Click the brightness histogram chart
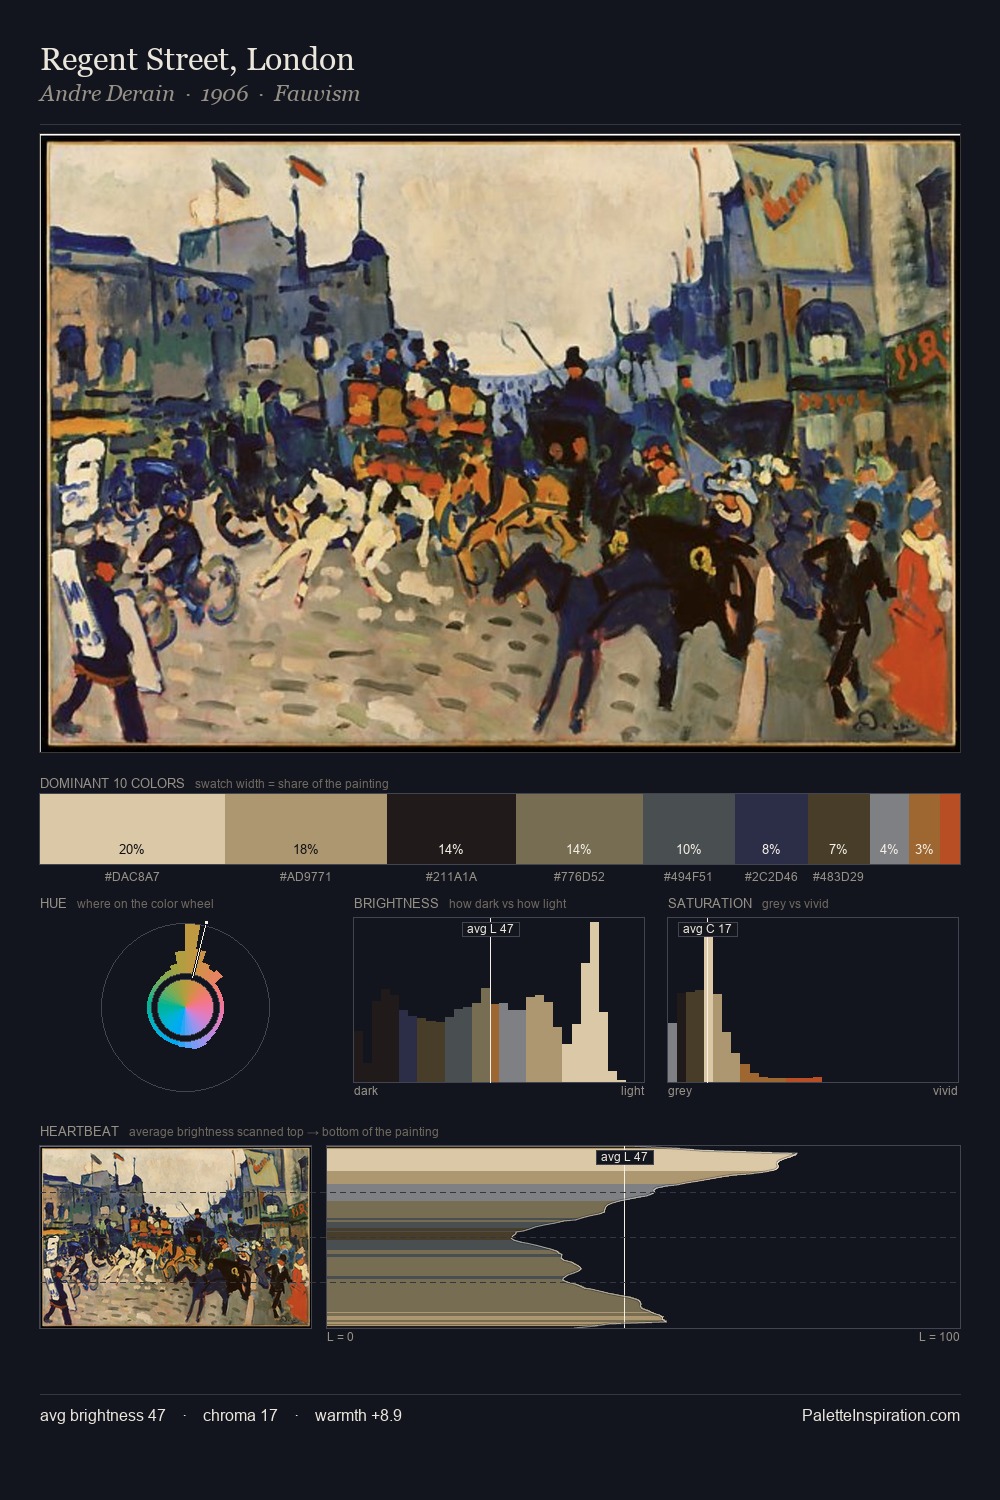 click(x=499, y=1000)
